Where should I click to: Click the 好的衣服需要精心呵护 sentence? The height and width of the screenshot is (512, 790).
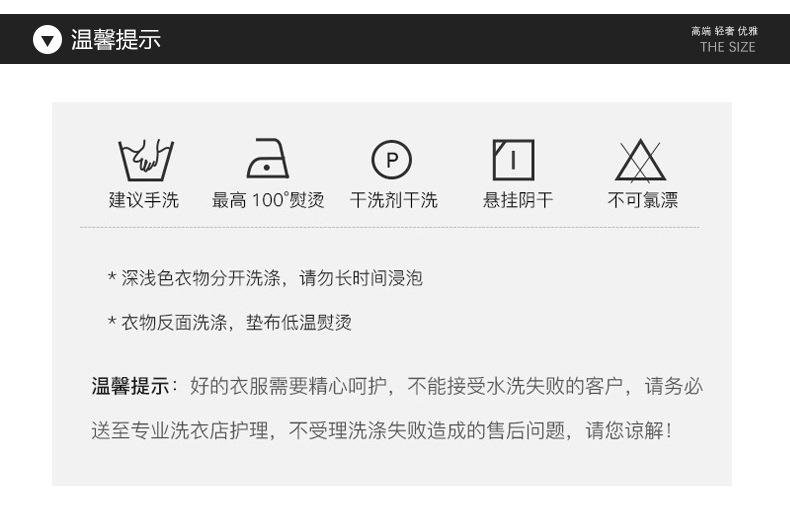point(288,387)
